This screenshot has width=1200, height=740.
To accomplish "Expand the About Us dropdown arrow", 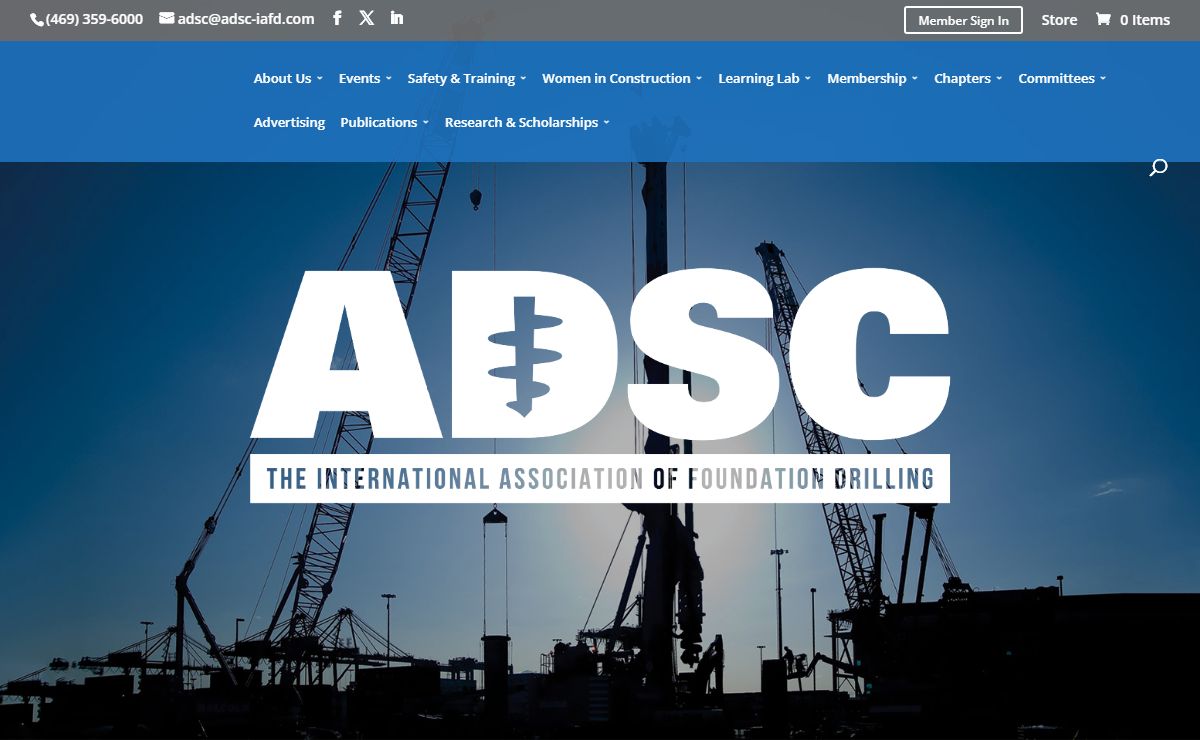I will pos(320,79).
